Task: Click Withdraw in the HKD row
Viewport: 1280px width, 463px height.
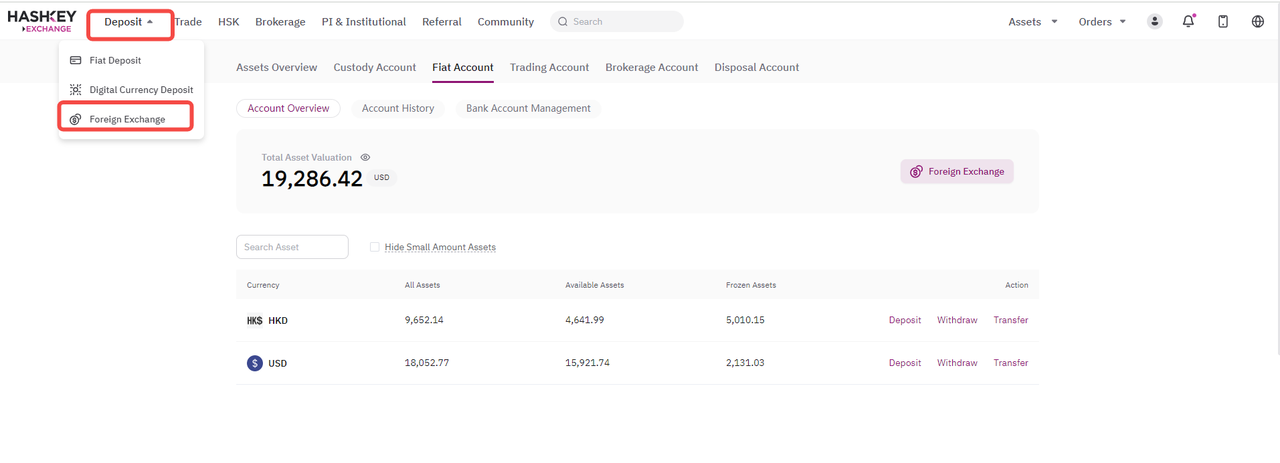Action: click(957, 320)
